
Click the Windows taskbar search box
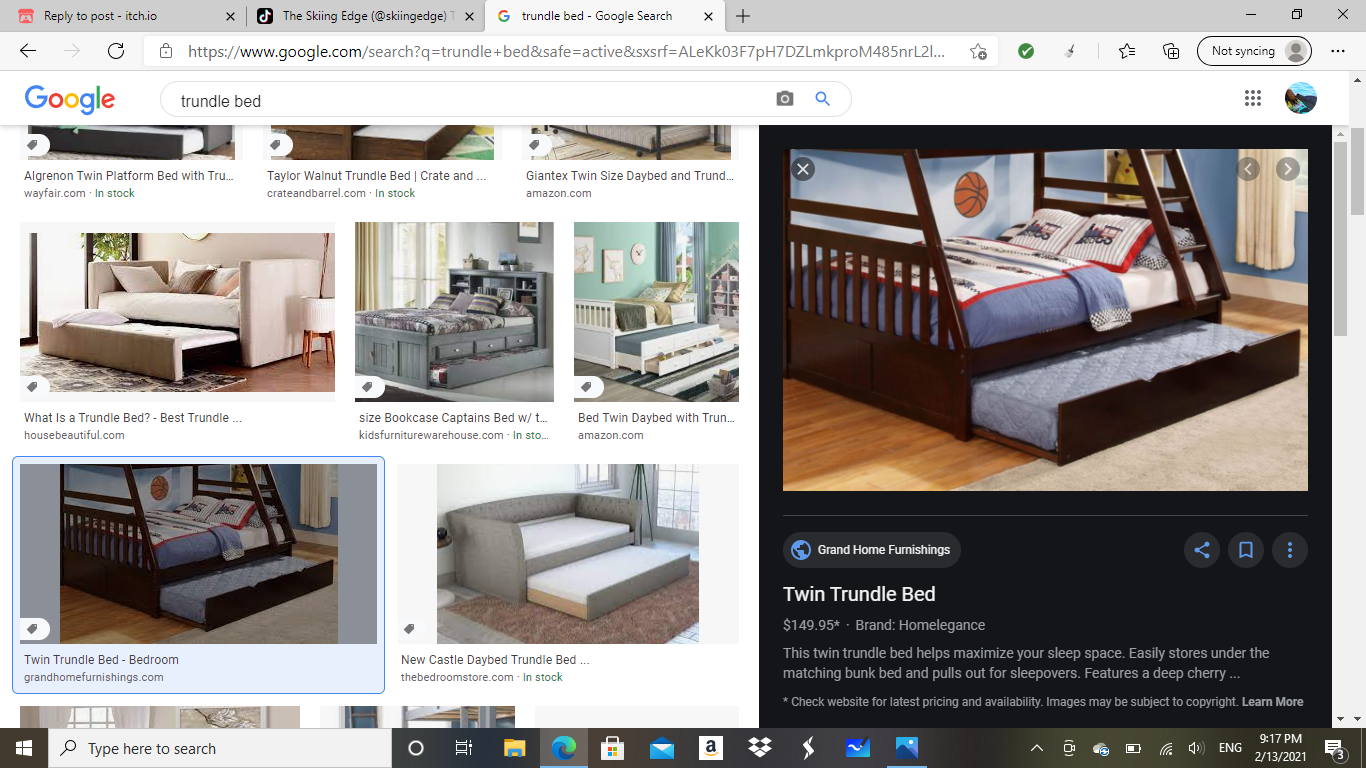219,748
